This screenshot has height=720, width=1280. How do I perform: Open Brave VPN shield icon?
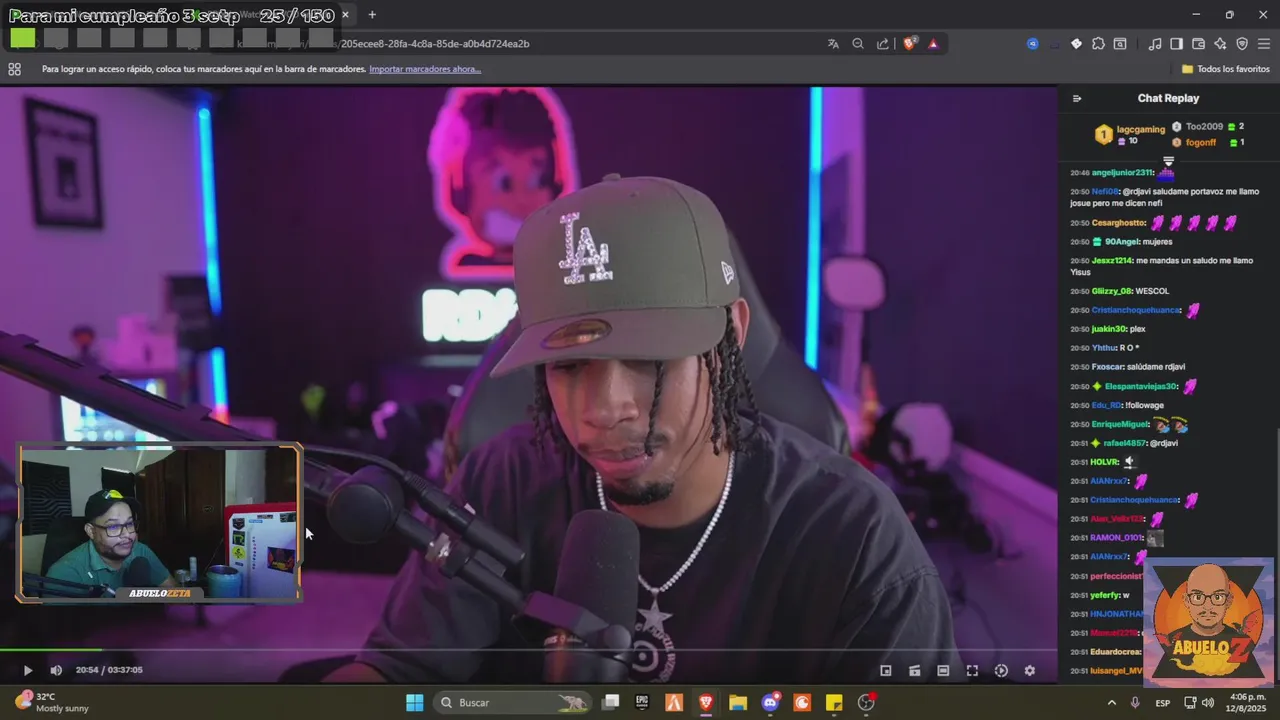(x=1242, y=44)
